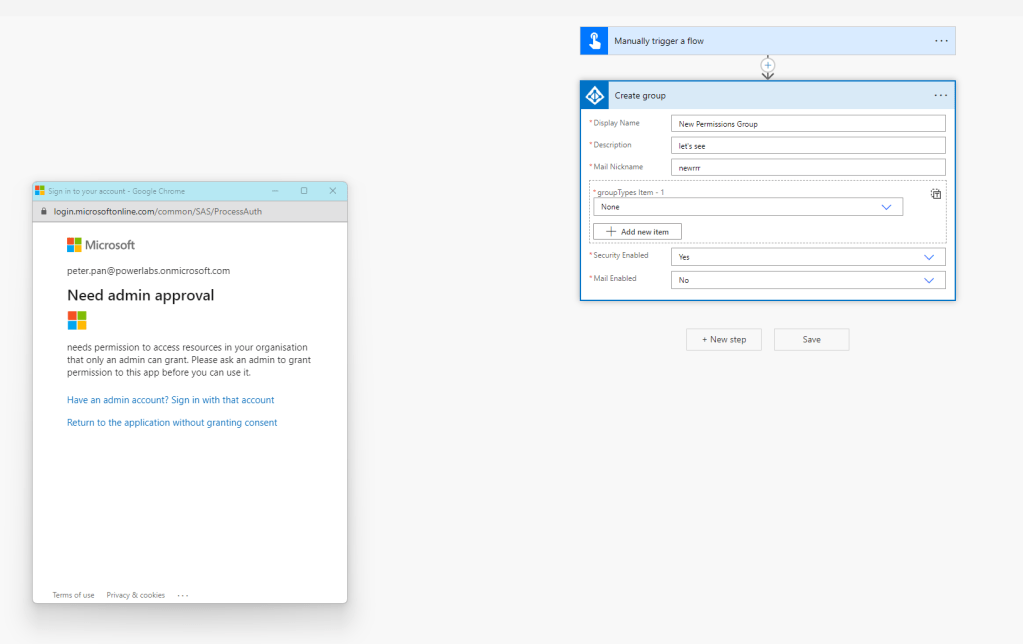Screen dimensions: 1023x644
Task: Click the Add new item button
Action: tap(637, 231)
